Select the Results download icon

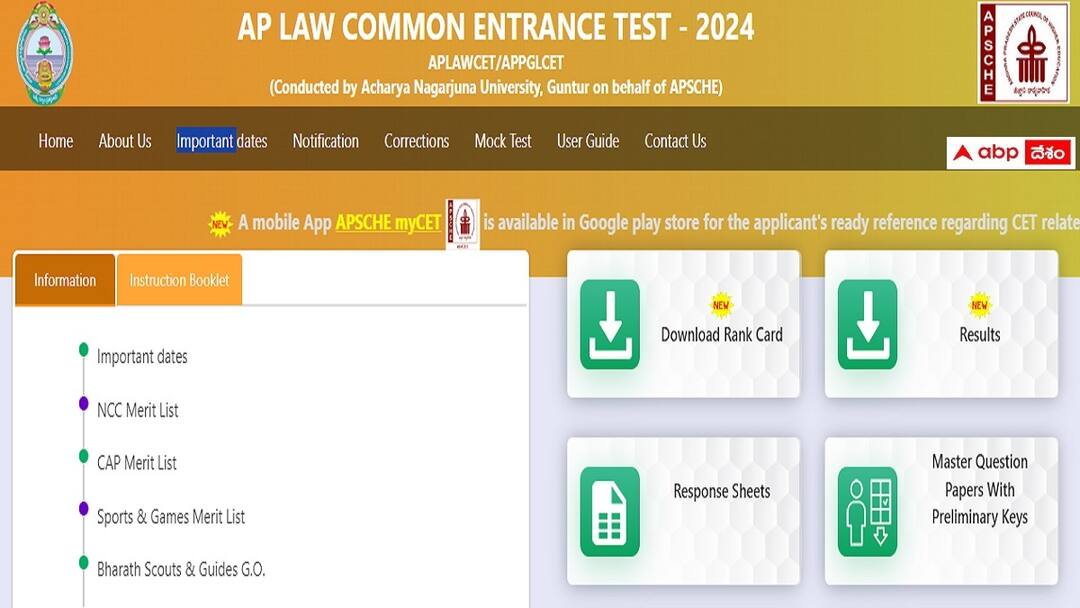870,324
